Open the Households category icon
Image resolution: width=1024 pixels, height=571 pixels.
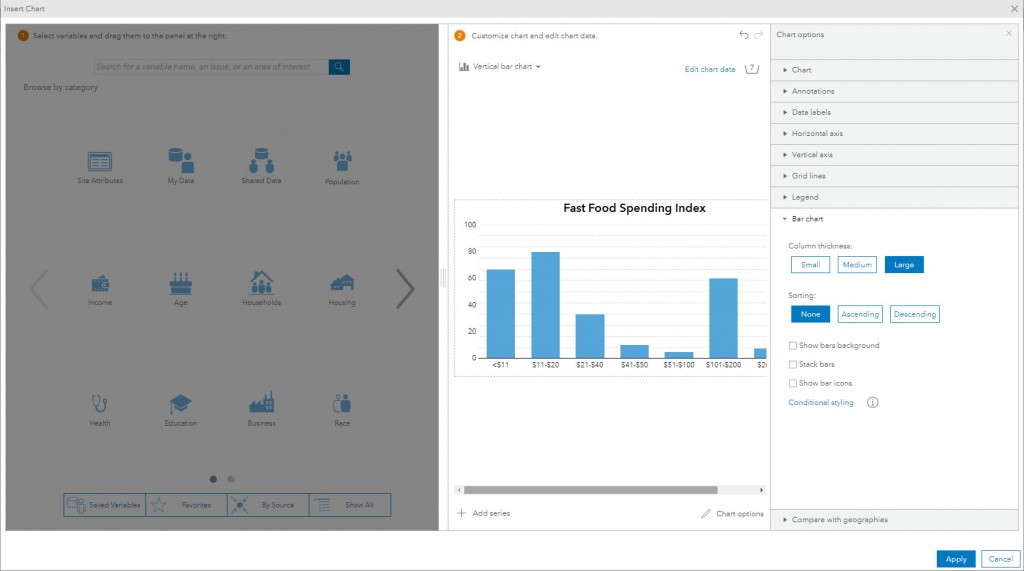point(261,282)
